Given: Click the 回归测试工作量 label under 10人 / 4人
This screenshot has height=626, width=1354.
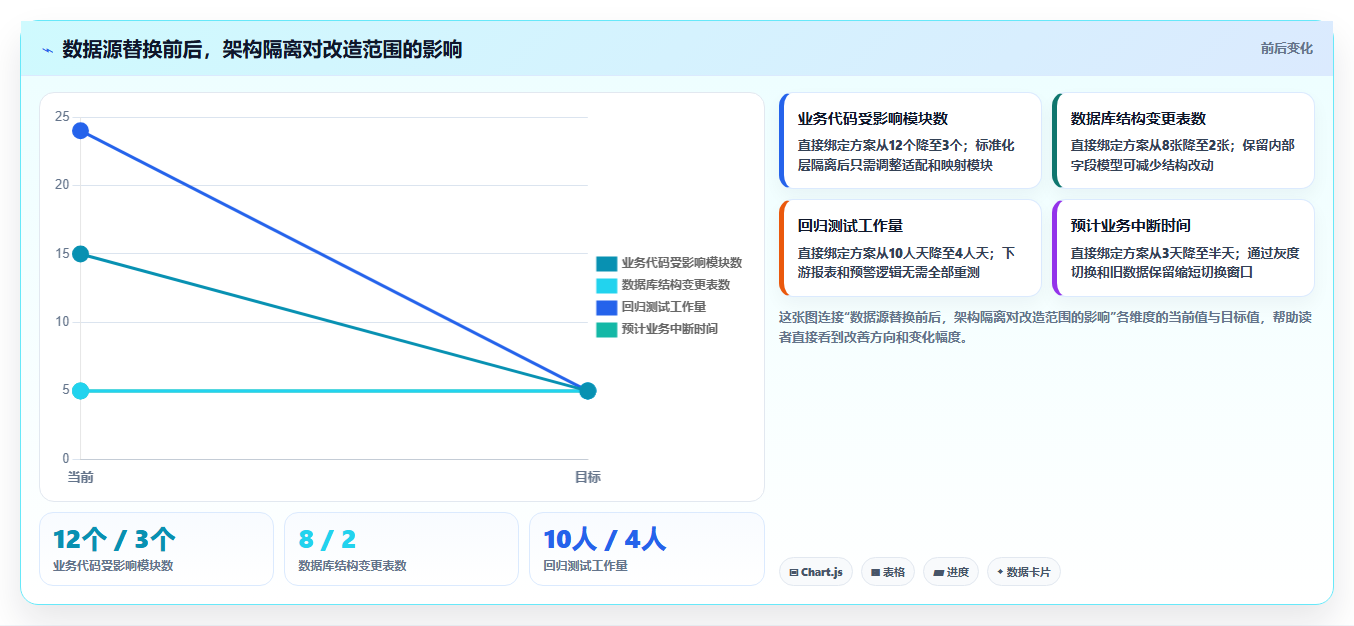Looking at the screenshot, I should pos(586,566).
